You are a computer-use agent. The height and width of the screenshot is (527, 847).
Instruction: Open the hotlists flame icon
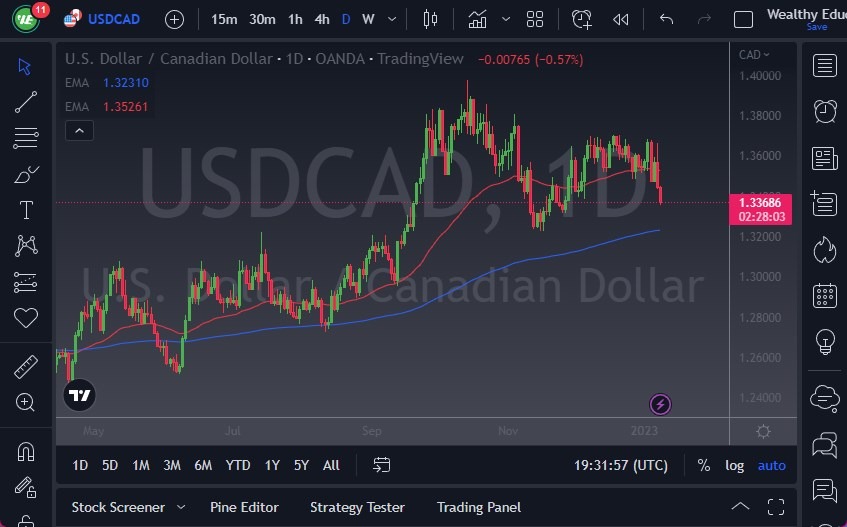pyautogui.click(x=825, y=250)
